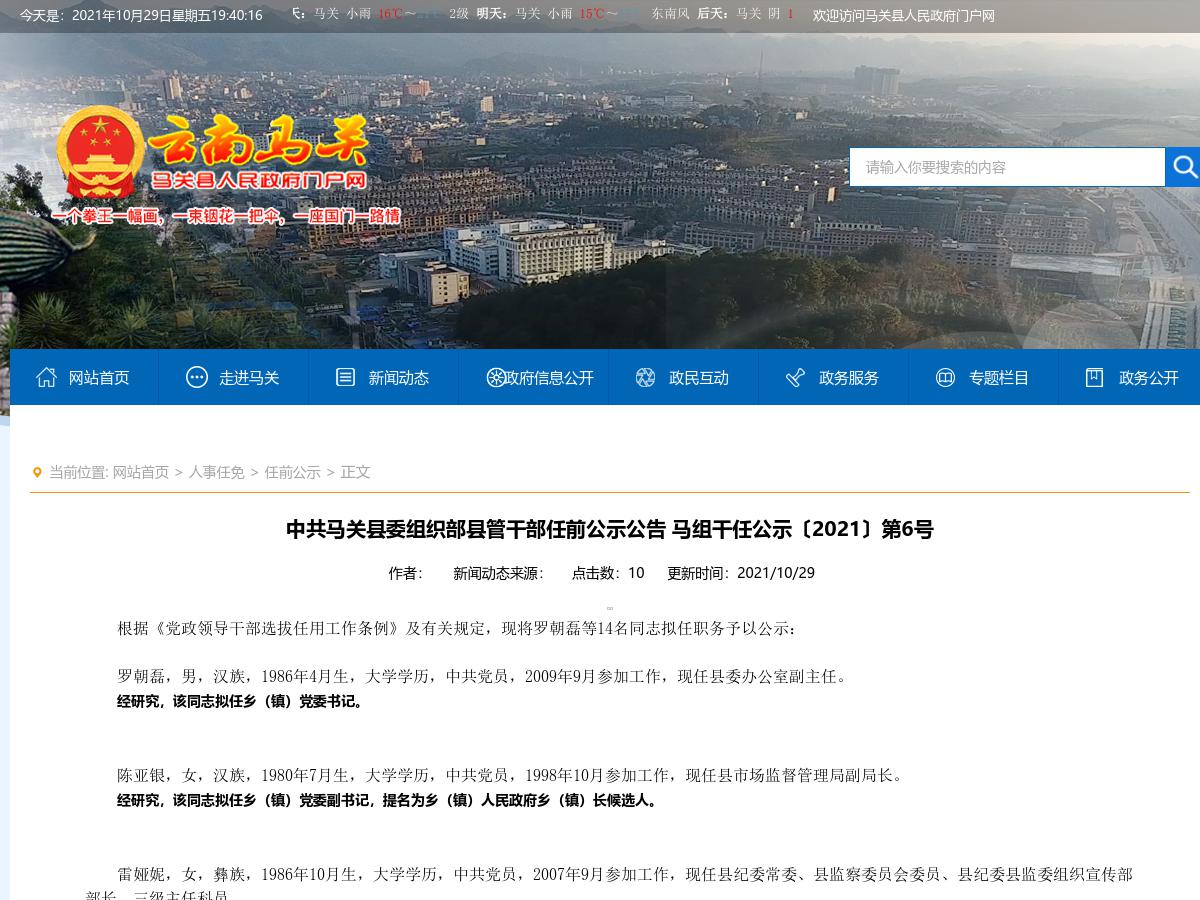Go to 网站首页 via breadcrumb

(x=141, y=472)
